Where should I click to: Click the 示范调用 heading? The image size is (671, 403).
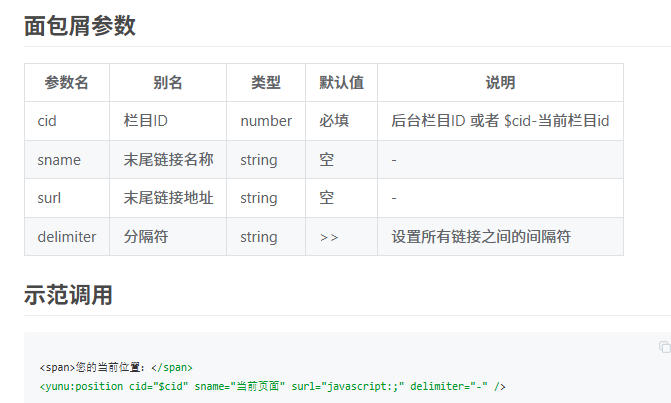tap(68, 295)
